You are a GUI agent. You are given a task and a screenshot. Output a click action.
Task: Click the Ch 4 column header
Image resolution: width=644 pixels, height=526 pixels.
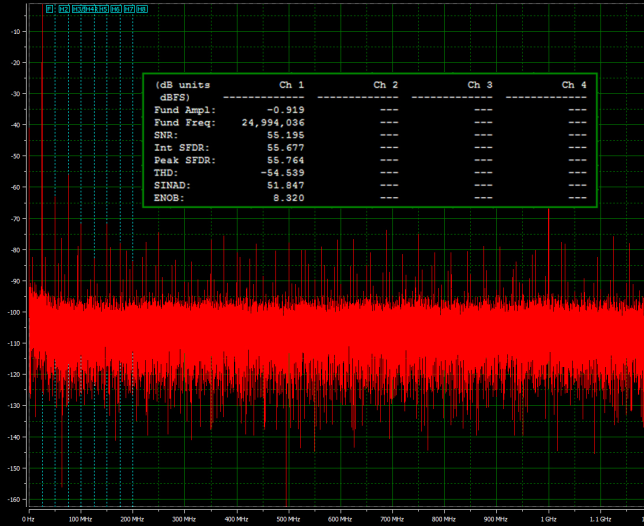tap(574, 85)
